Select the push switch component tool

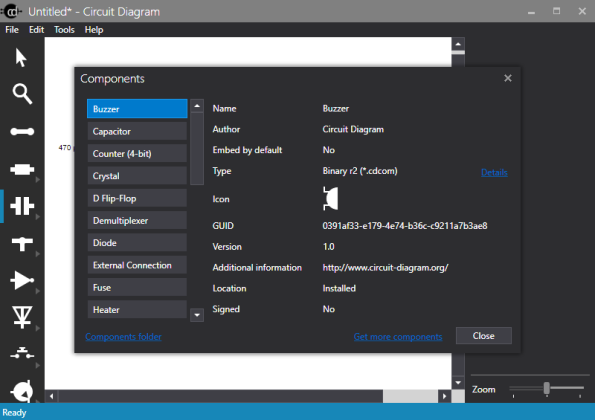pyautogui.click(x=22, y=354)
